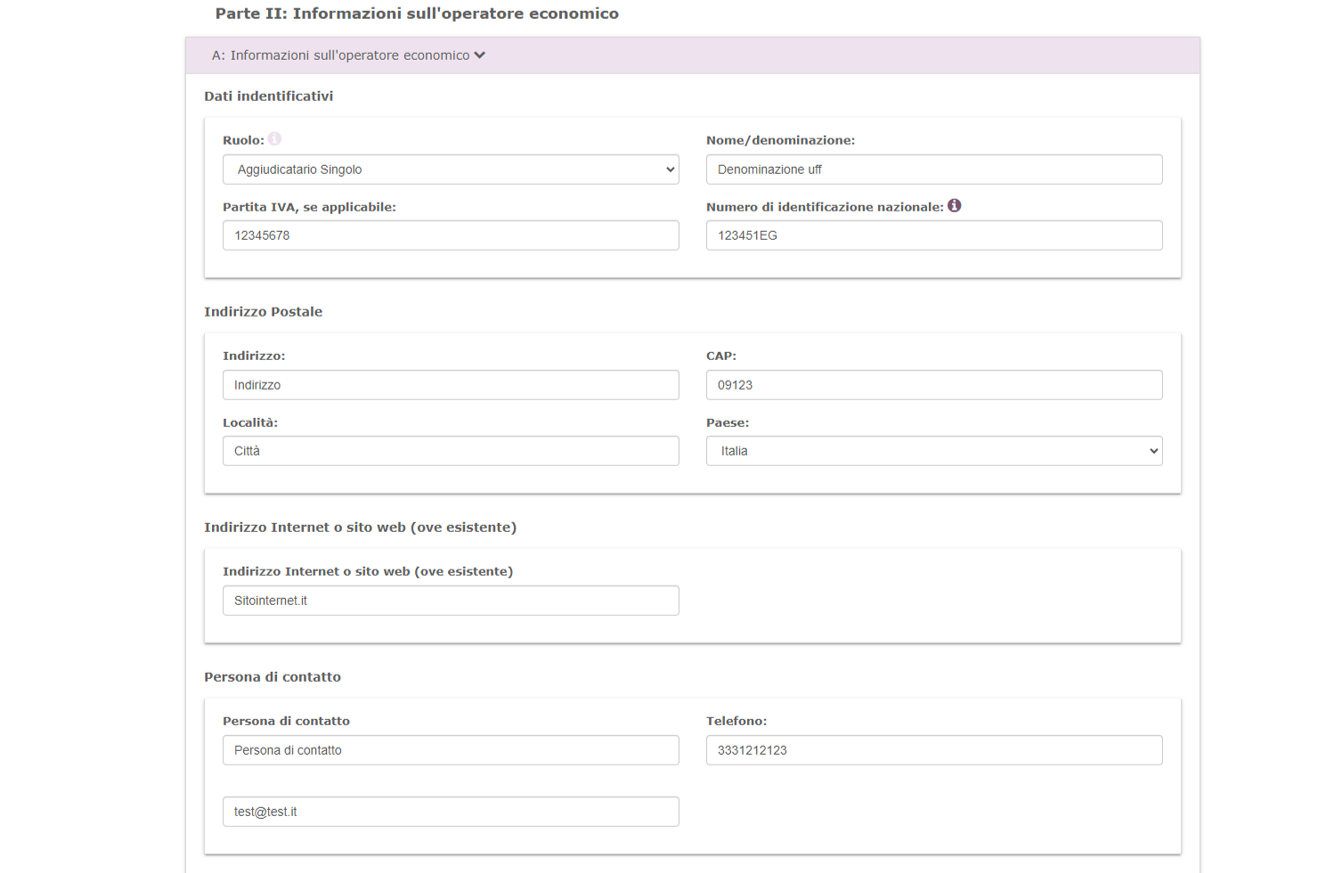This screenshot has width=1343, height=873.
Task: Open the Ruolo dropdown showing Aggiudicatario Singolo
Action: (x=450, y=170)
